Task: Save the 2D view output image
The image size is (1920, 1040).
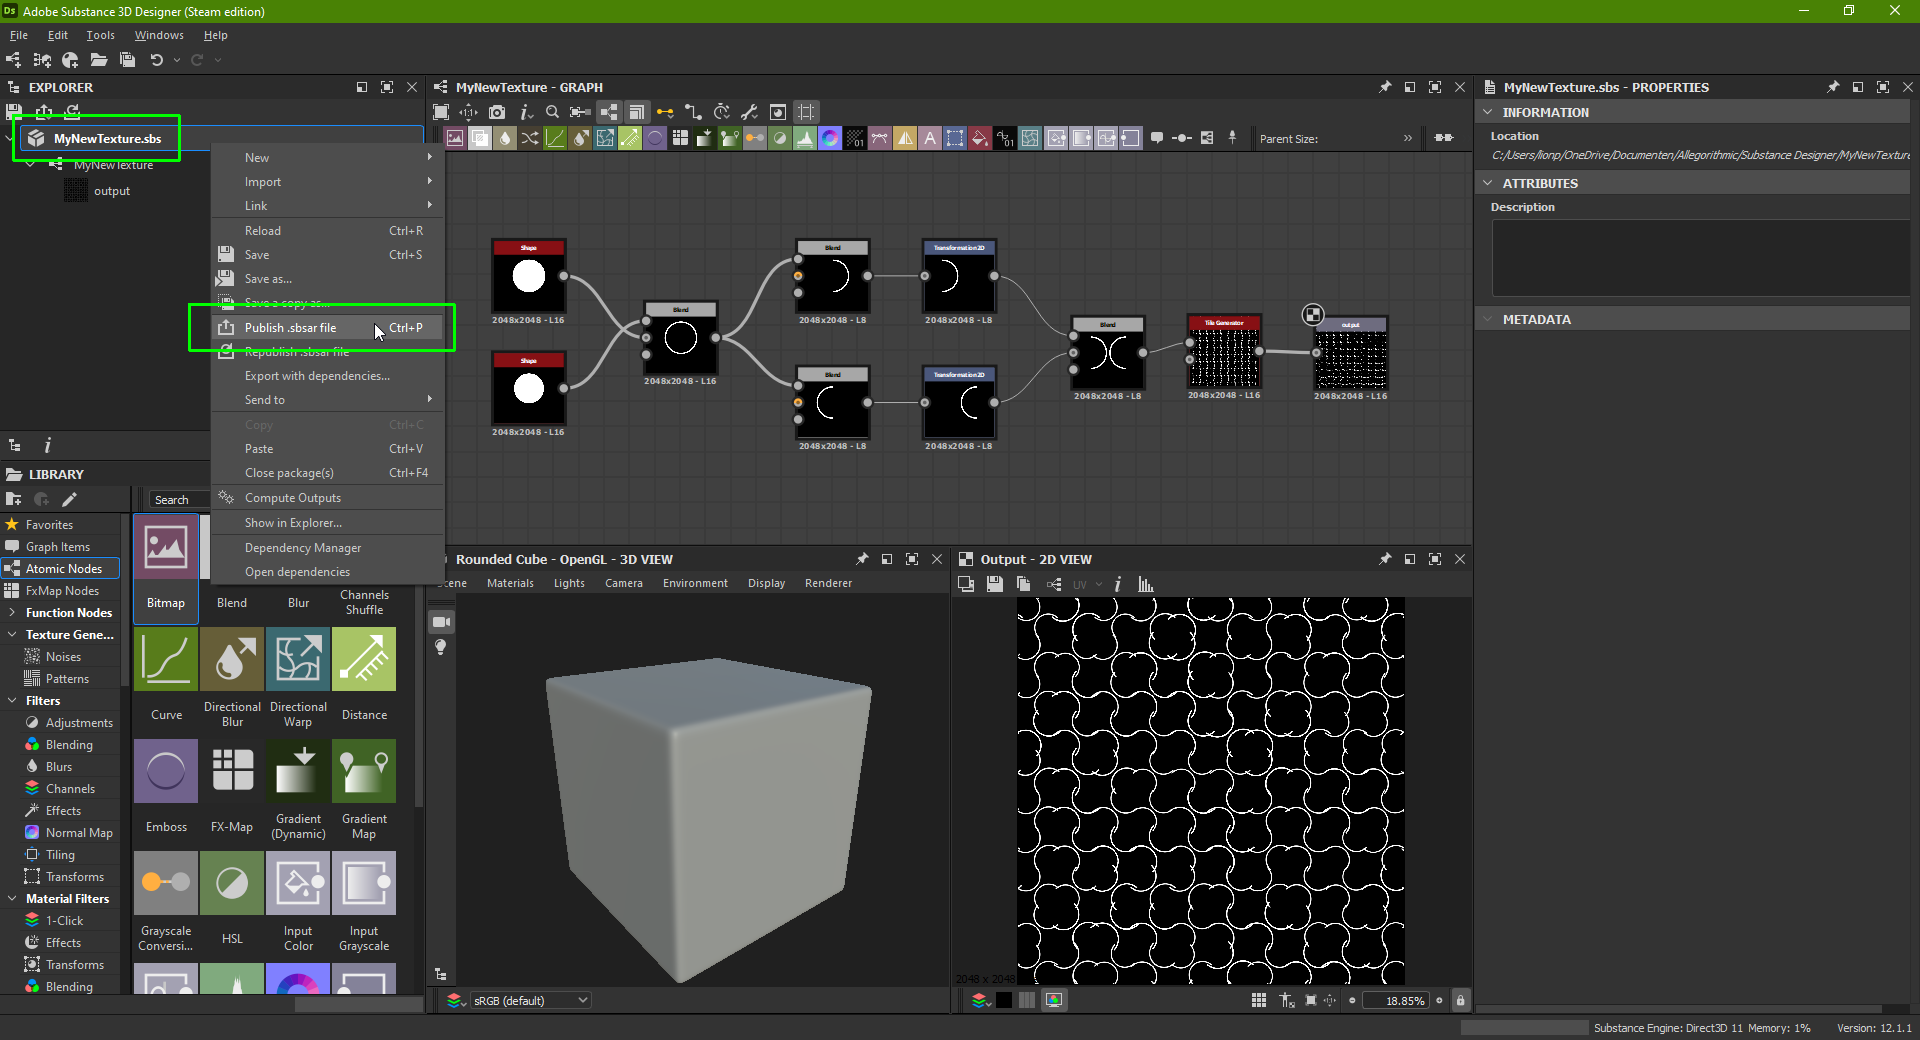Action: tap(994, 584)
